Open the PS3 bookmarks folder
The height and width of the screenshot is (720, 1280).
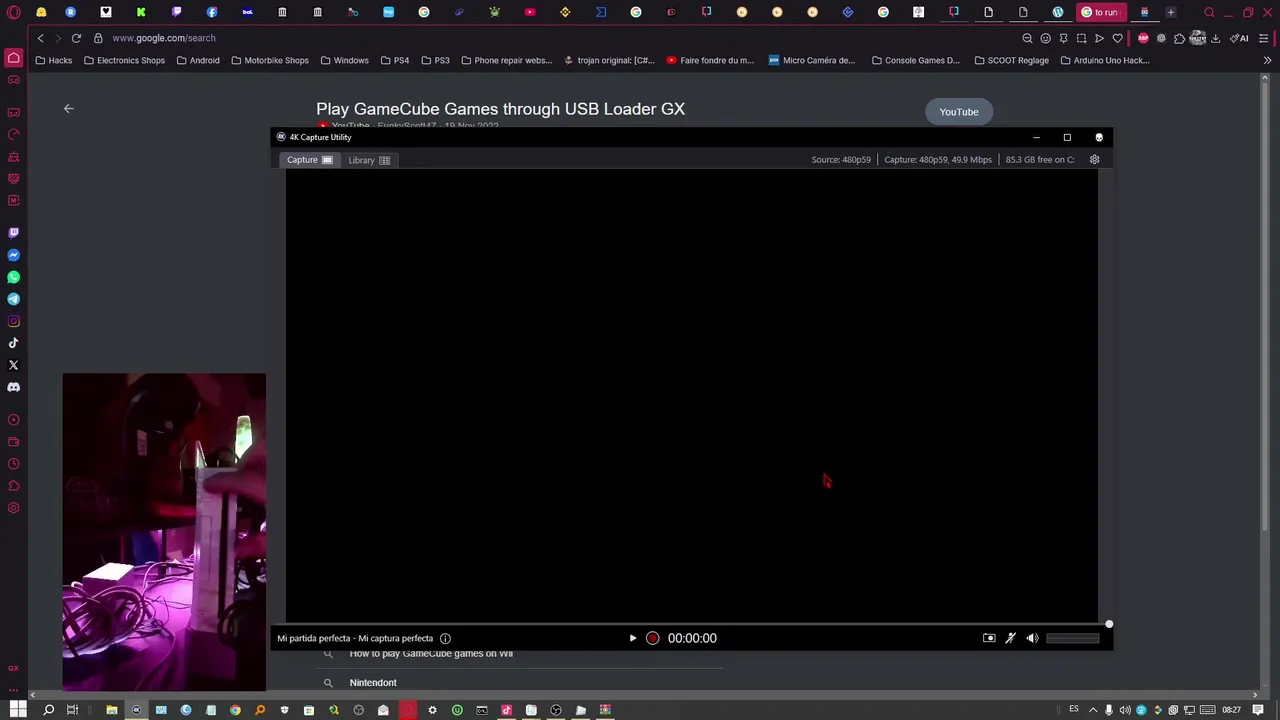(x=435, y=60)
